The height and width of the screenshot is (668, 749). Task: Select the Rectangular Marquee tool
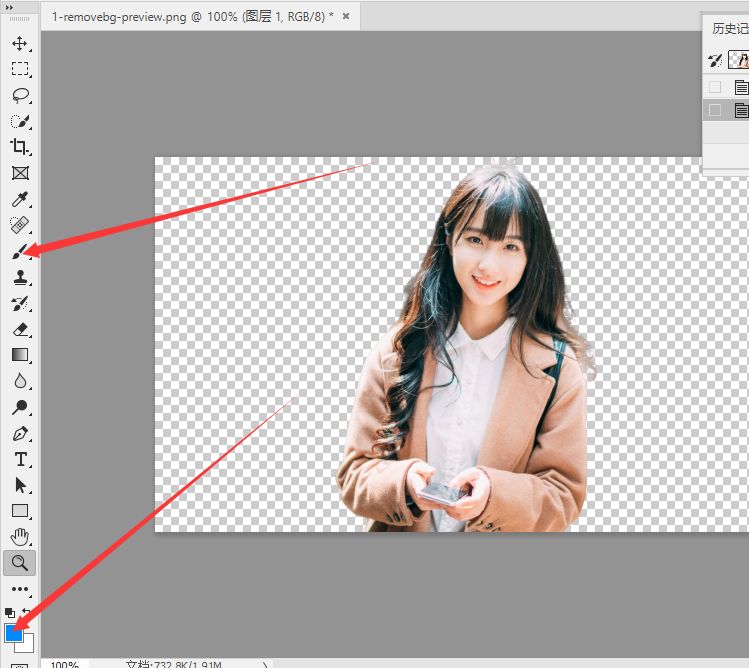pos(19,70)
